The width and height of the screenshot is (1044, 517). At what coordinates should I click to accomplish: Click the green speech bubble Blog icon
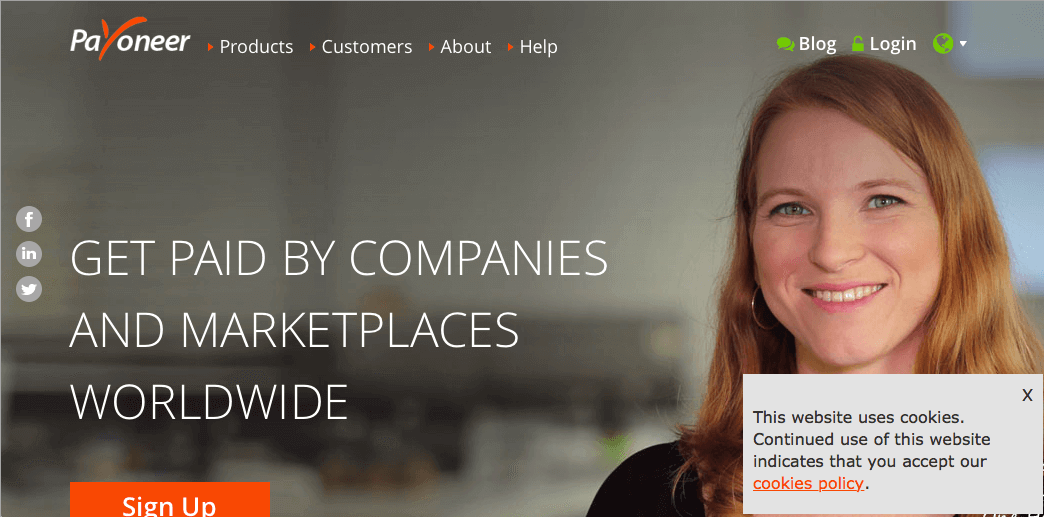click(x=785, y=45)
